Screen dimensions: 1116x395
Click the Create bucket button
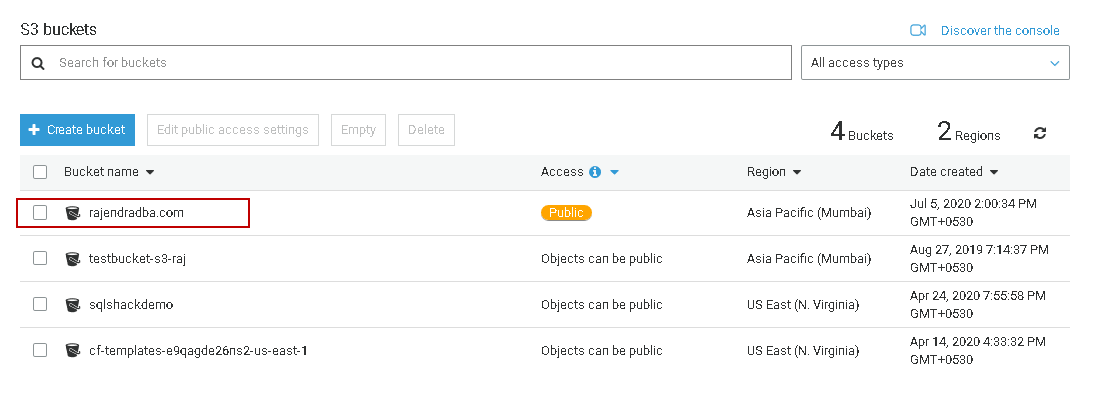click(x=78, y=130)
